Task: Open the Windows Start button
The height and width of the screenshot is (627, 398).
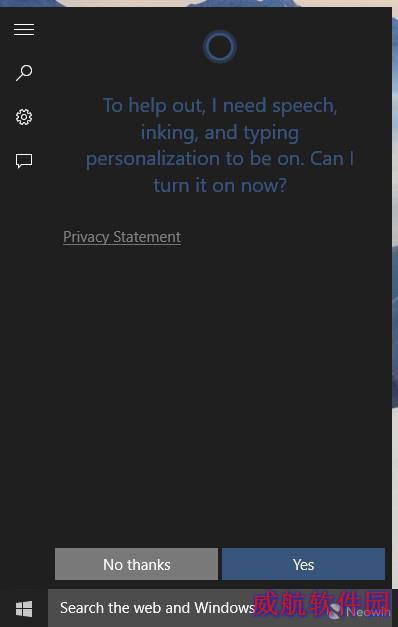Action: [24, 609]
